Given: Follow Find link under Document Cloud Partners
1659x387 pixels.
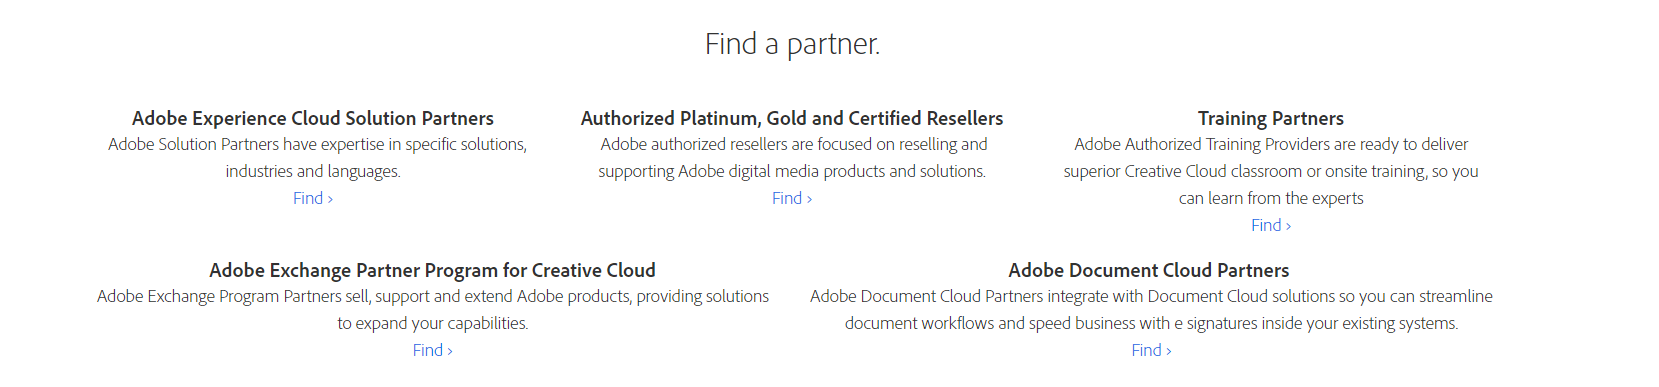Looking at the screenshot, I should pos(1151,350).
